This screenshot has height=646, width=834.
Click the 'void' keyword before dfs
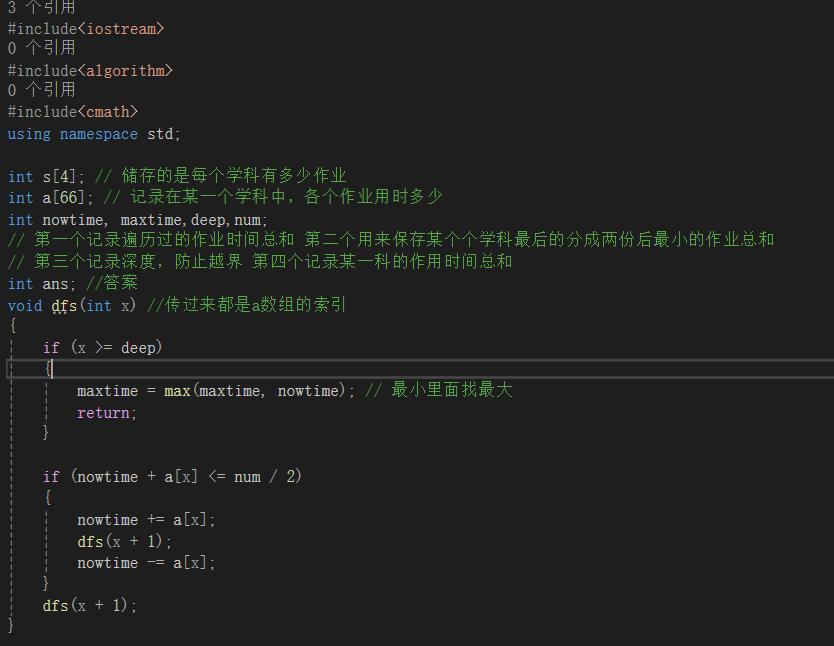point(25,306)
